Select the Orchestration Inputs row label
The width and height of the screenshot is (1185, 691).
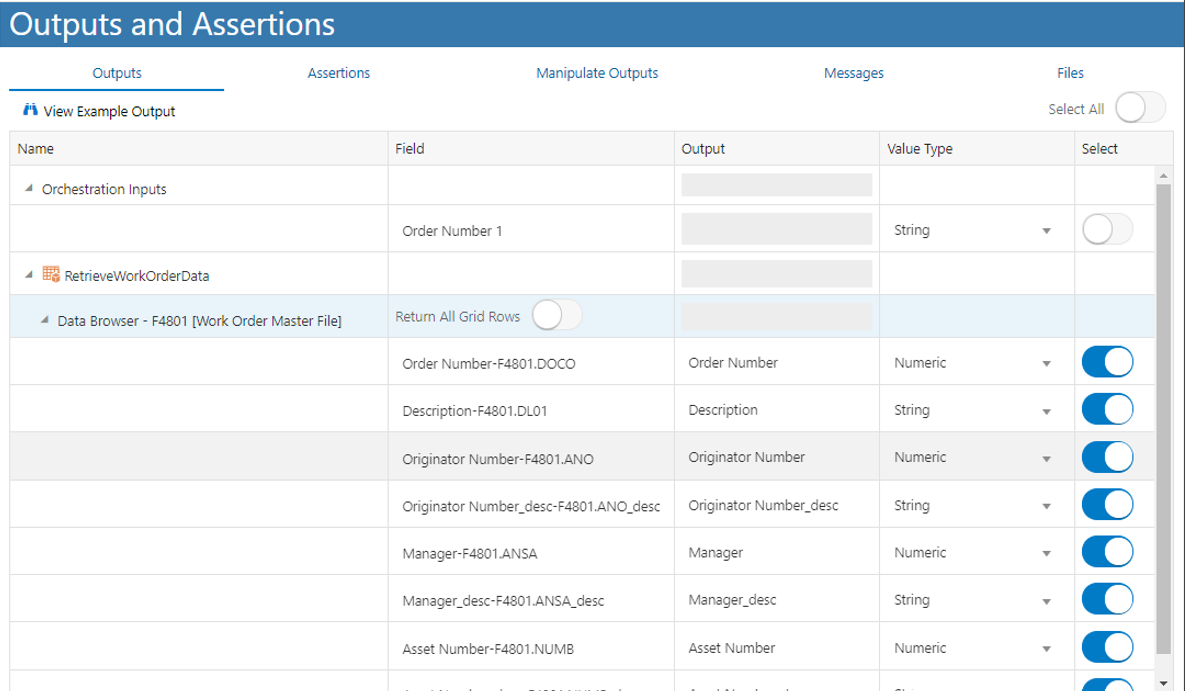coord(104,189)
